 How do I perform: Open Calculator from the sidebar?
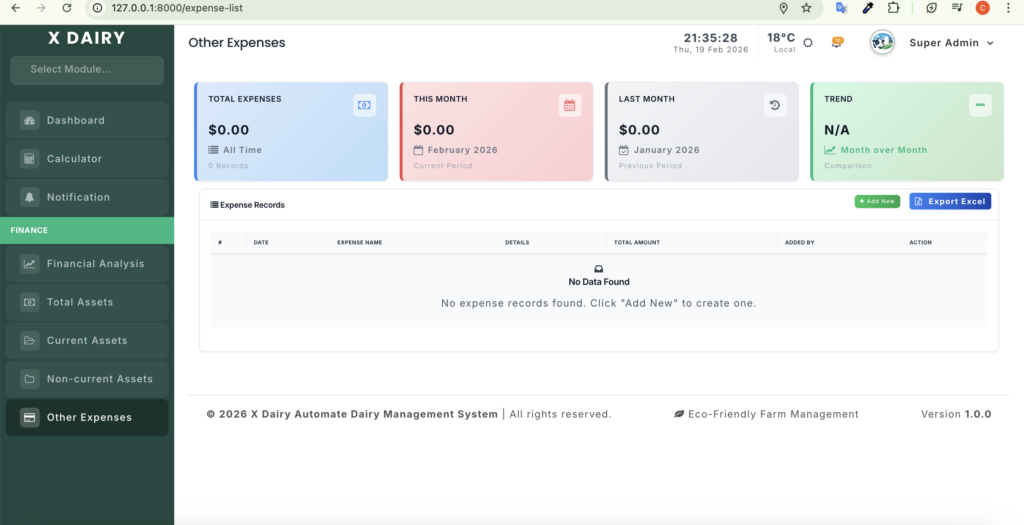tap(87, 159)
